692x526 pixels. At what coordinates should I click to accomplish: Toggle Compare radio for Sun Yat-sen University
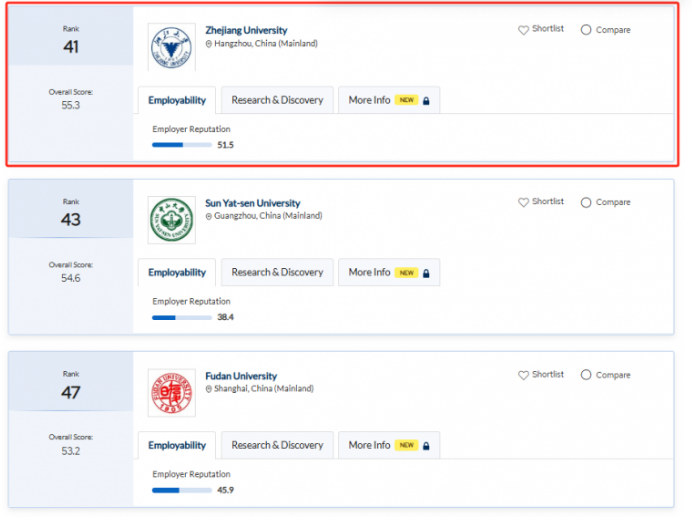coord(586,203)
